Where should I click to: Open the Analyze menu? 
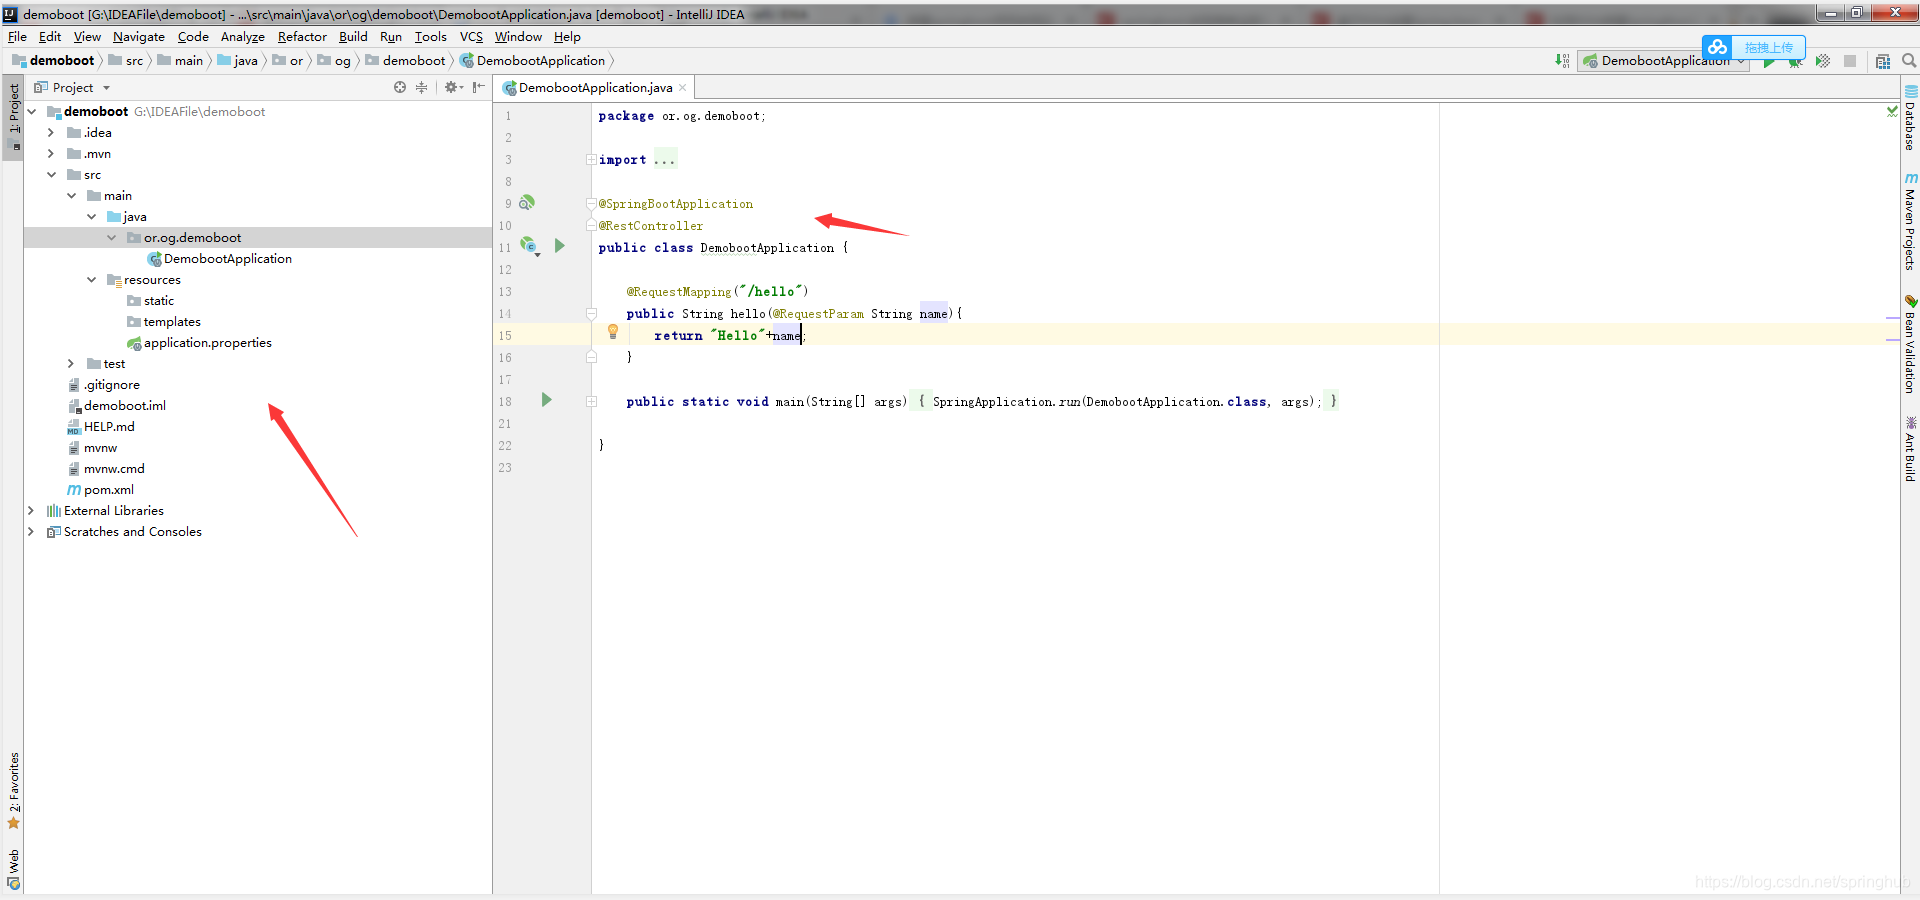coord(243,37)
